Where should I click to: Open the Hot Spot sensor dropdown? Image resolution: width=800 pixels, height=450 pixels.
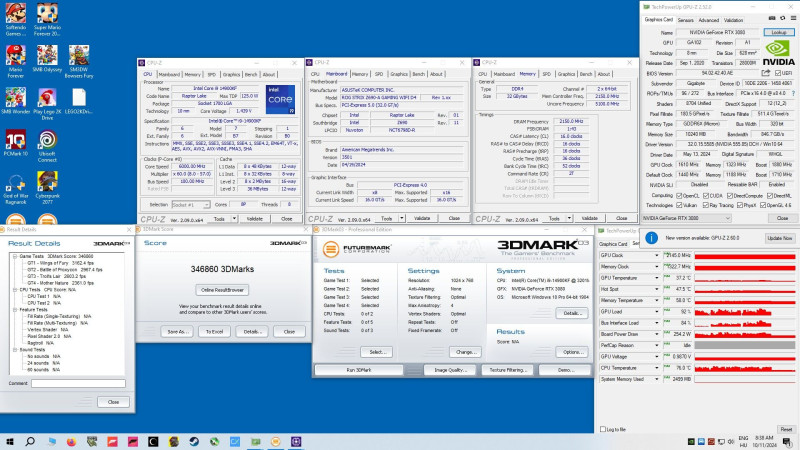tap(657, 289)
